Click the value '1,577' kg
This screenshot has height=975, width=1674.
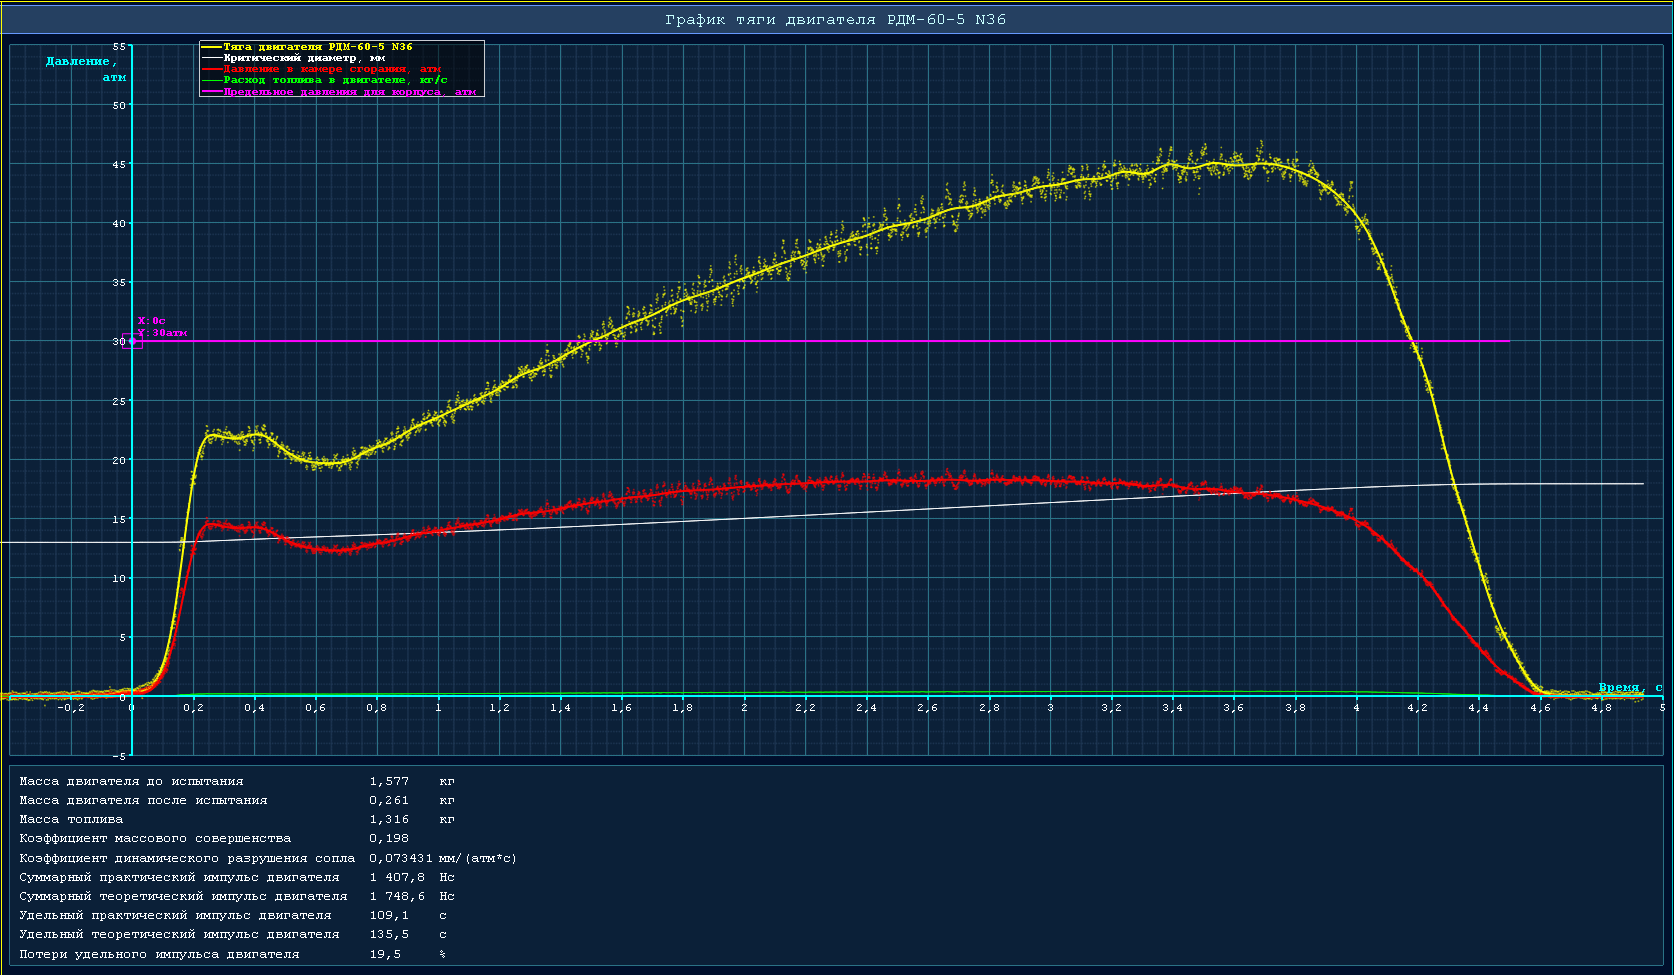point(389,781)
